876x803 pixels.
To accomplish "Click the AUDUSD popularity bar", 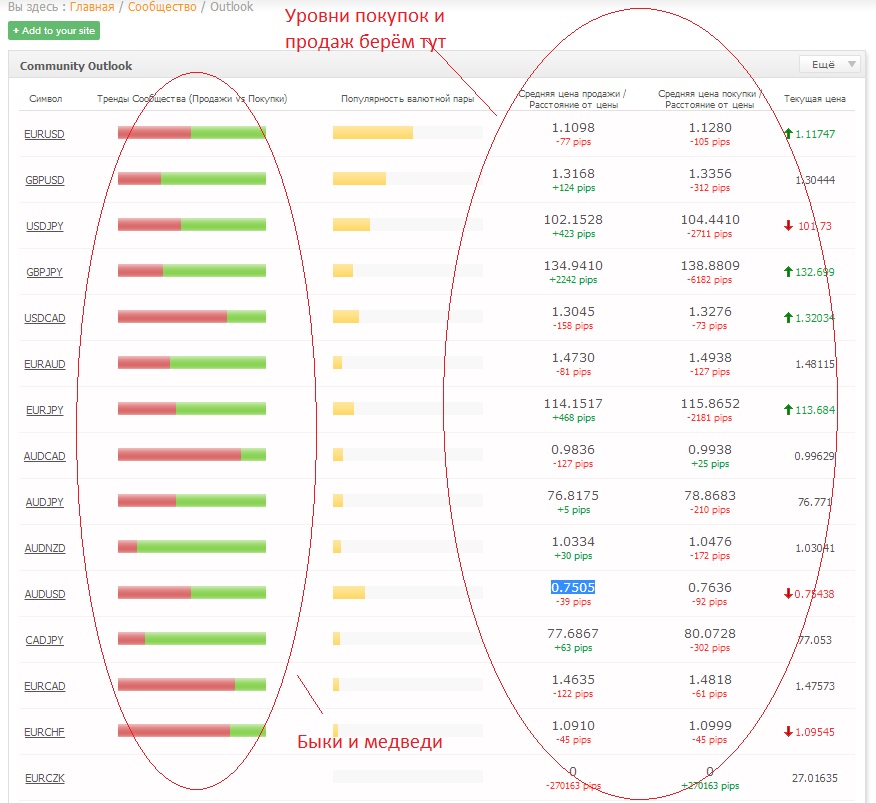I will [408, 592].
